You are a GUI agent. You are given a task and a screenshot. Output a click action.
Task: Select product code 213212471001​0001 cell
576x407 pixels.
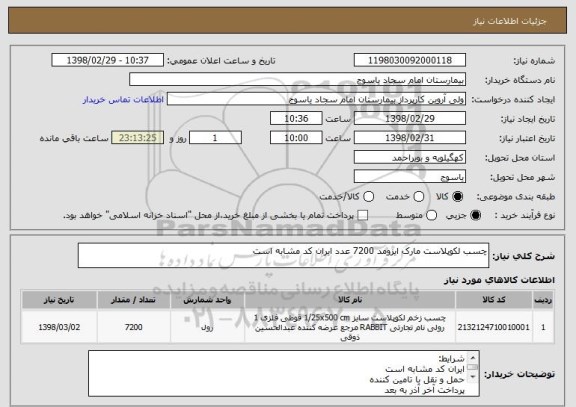click(494, 327)
